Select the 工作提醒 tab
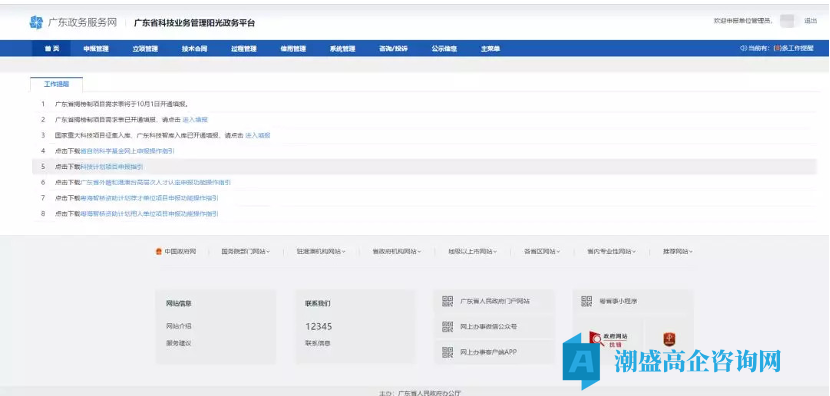Screen dimensions: 830x396 [x=56, y=84]
